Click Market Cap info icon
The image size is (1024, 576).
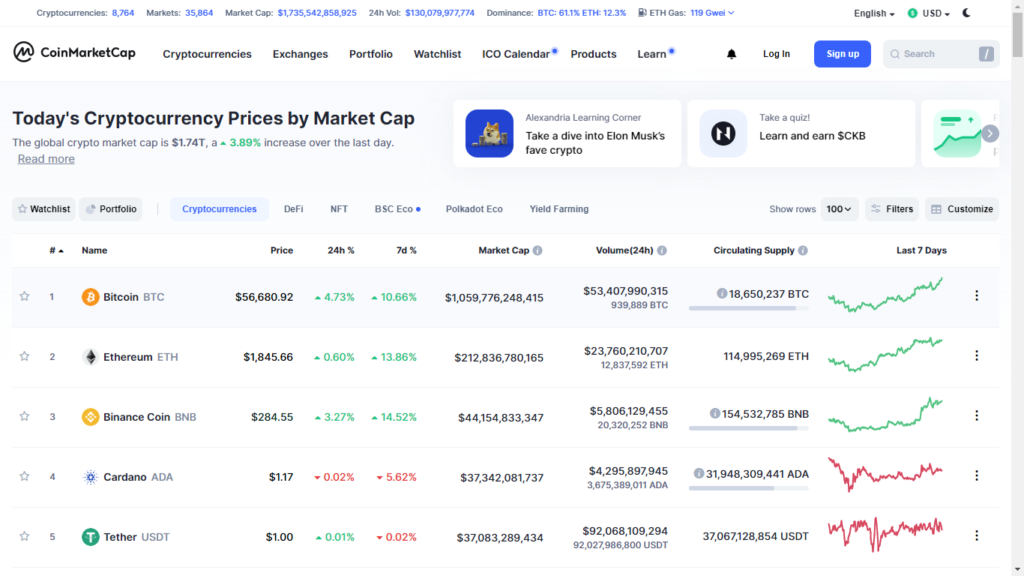point(537,250)
